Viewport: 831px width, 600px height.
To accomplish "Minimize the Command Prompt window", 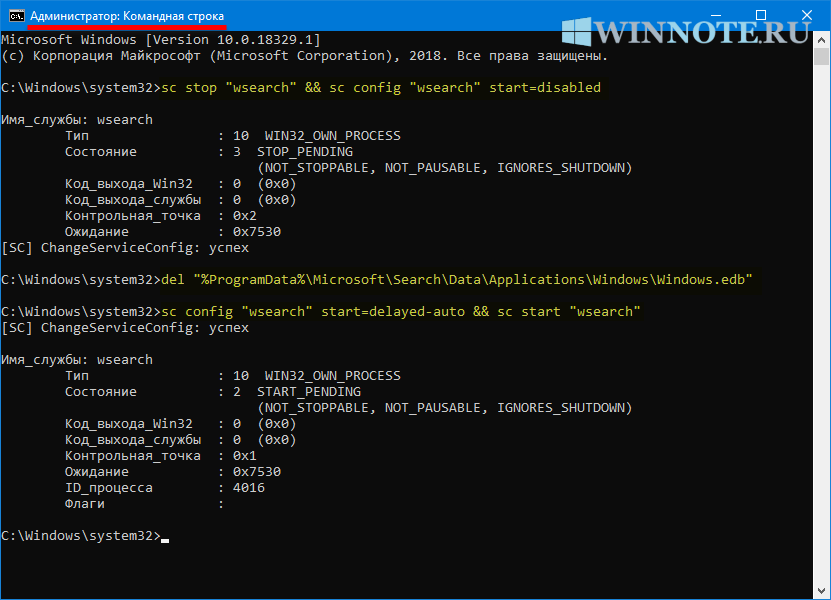I will [x=714, y=15].
